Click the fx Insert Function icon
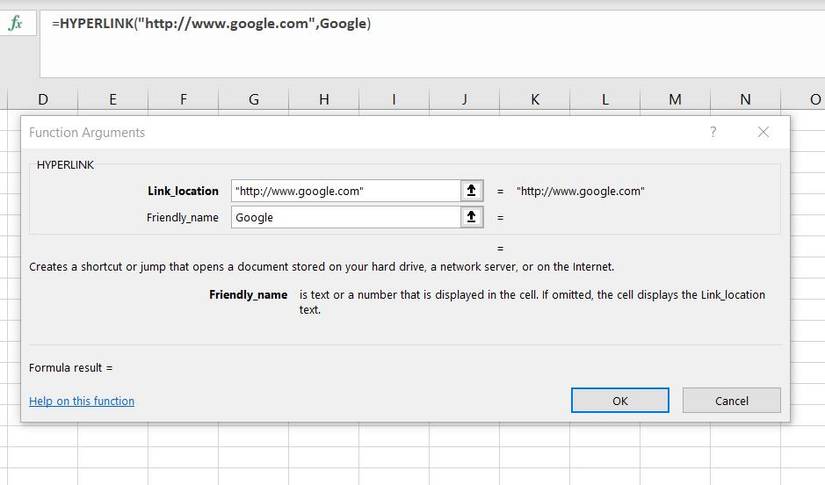The image size is (825, 485). coord(16,23)
